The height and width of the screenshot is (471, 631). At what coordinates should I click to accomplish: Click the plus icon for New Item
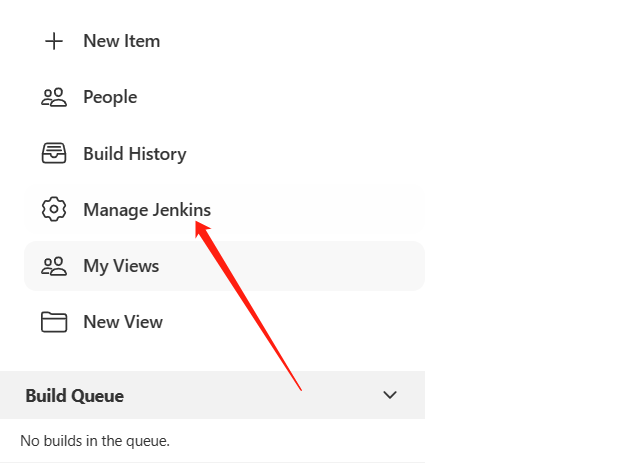pyautogui.click(x=54, y=41)
